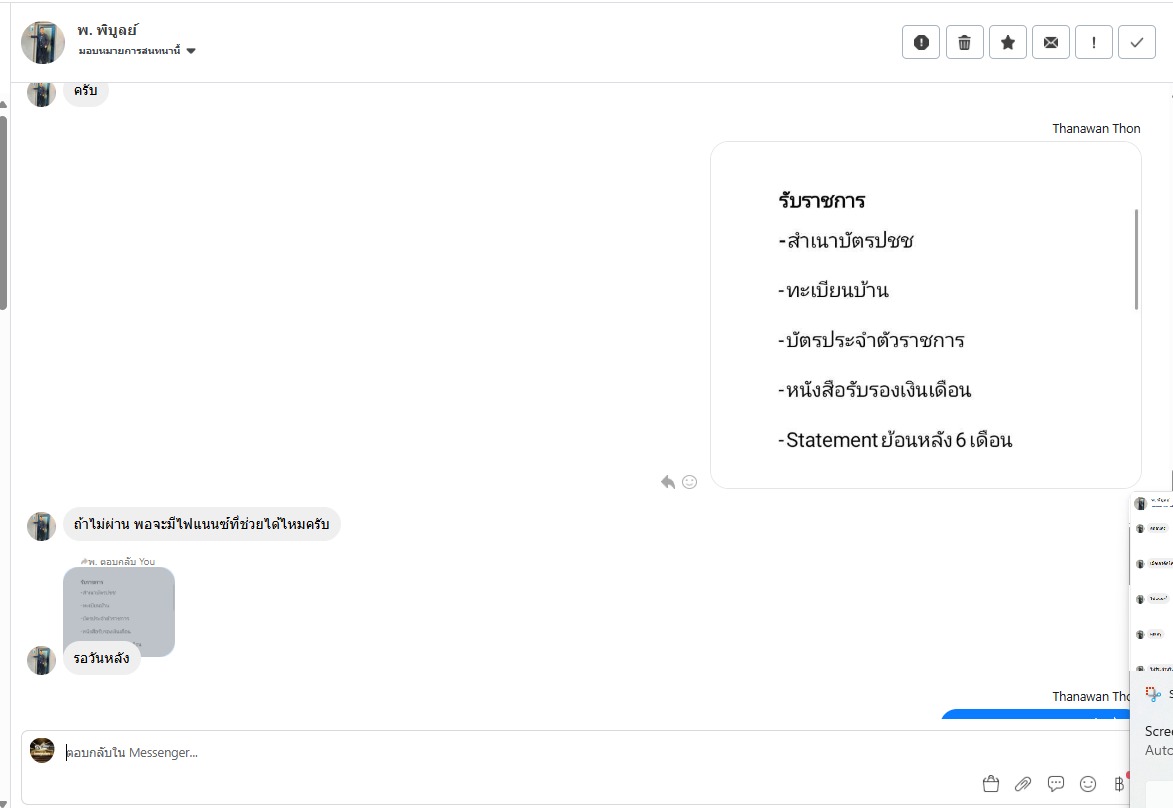Star this conversation as follow-up

(x=1007, y=42)
